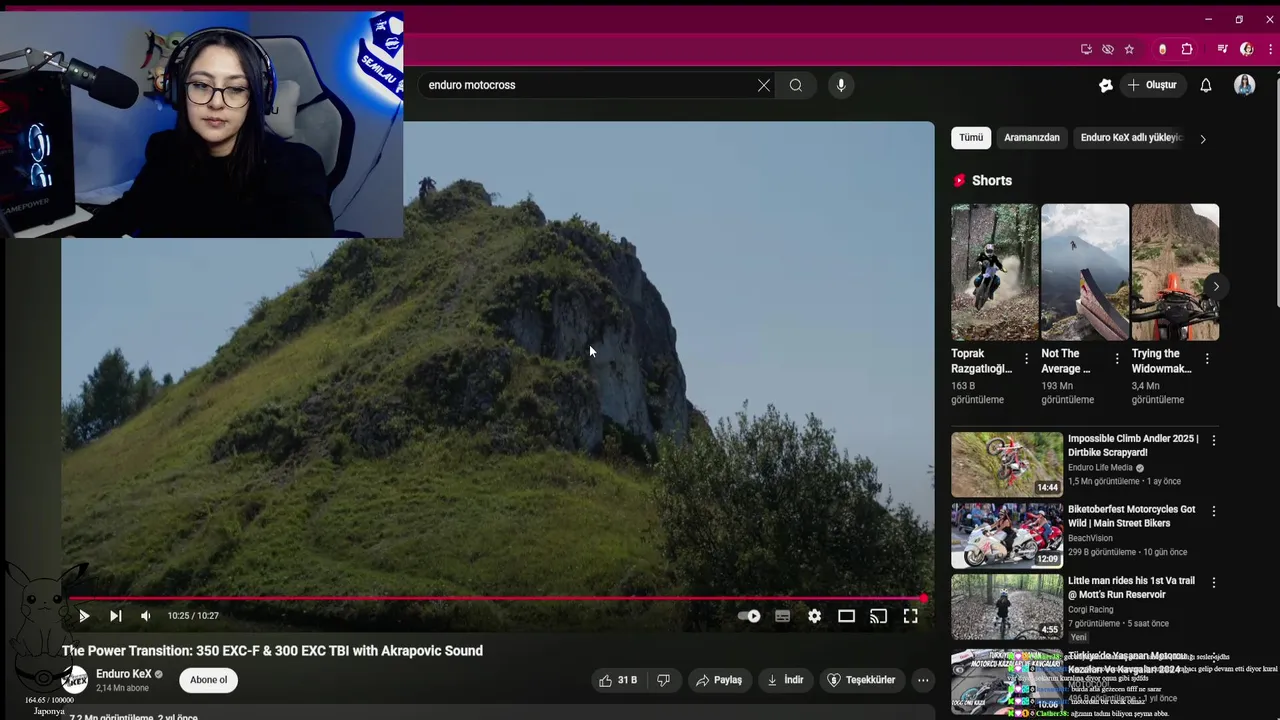
Task: Click the install app icon in address bar
Action: pyautogui.click(x=1086, y=49)
